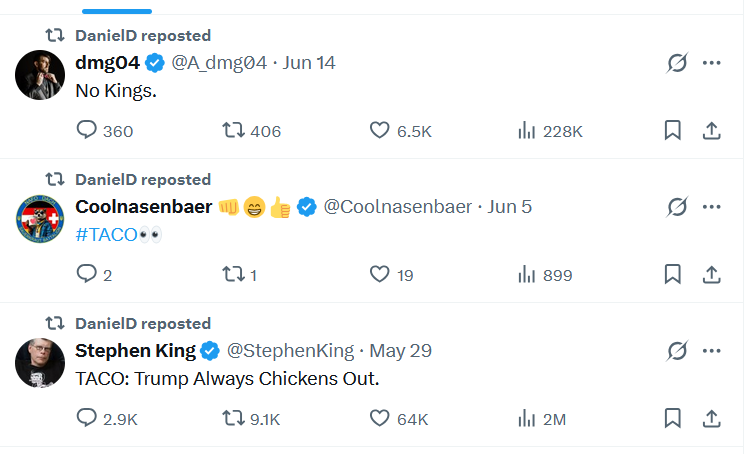Open the @A_dmg04 handle link

[x=219, y=63]
